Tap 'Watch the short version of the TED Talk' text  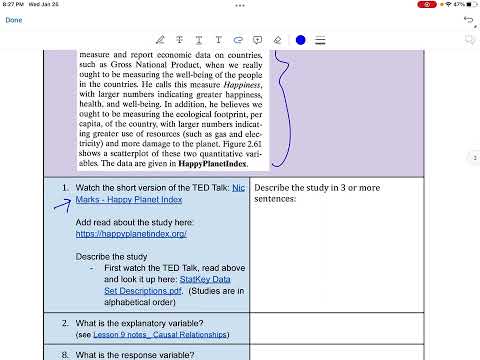(x=153, y=188)
